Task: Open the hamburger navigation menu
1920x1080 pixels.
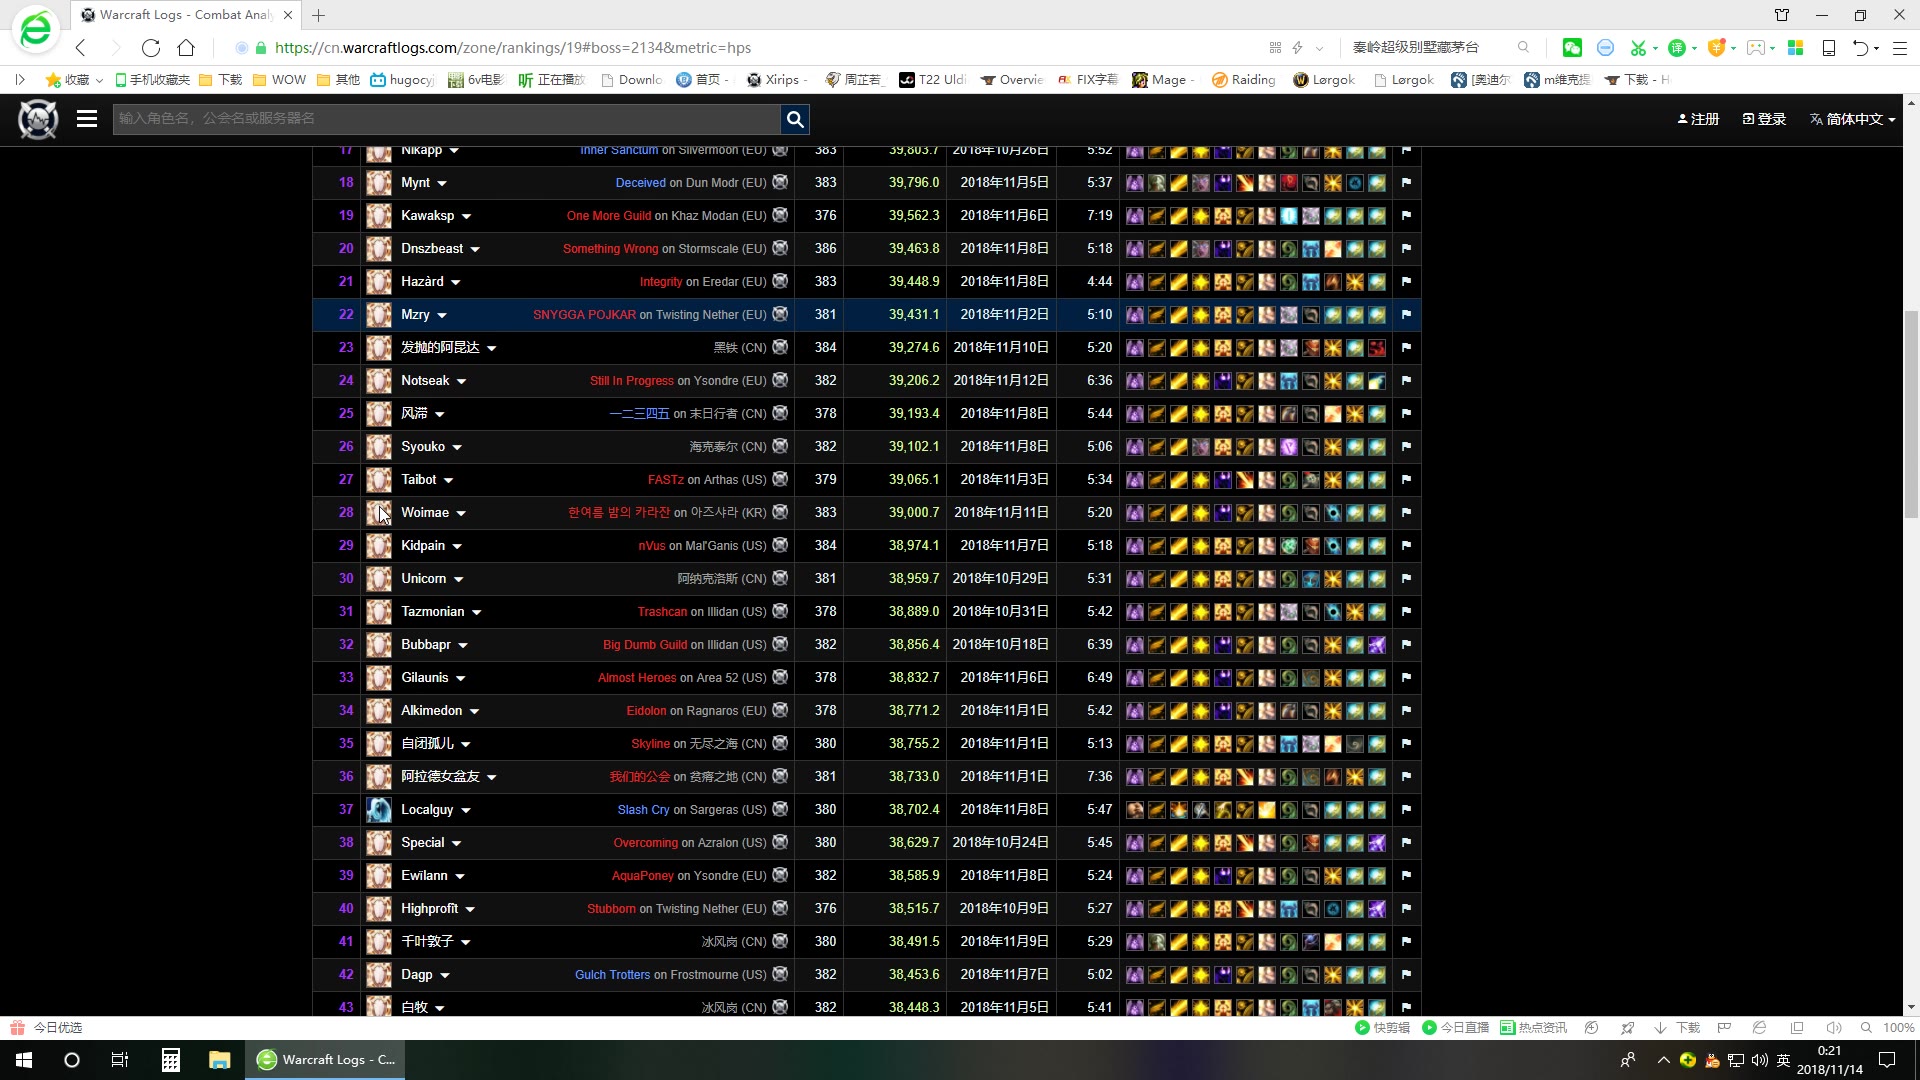Action: click(87, 119)
